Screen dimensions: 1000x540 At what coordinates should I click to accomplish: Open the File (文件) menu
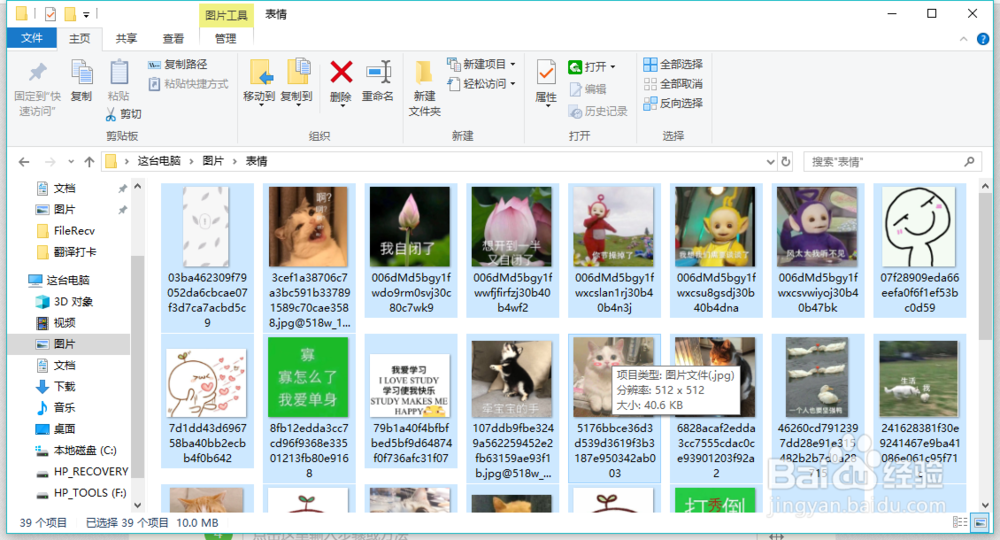[x=31, y=38]
